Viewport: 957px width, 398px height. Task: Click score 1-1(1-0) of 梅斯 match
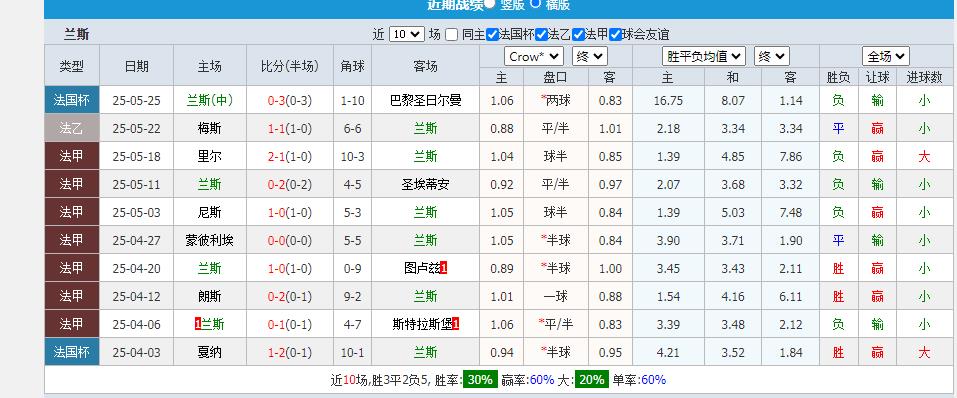tap(290, 128)
